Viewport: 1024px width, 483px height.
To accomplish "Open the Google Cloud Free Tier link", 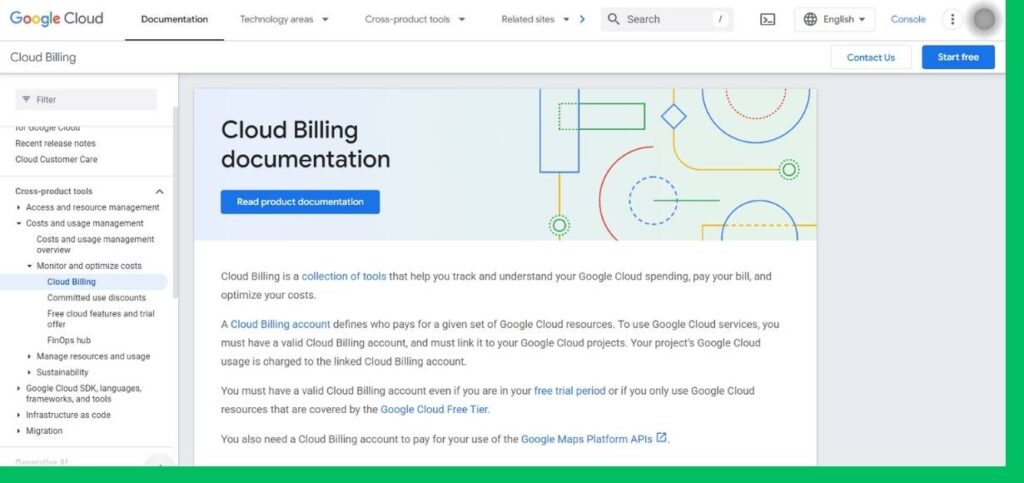I will (434, 410).
